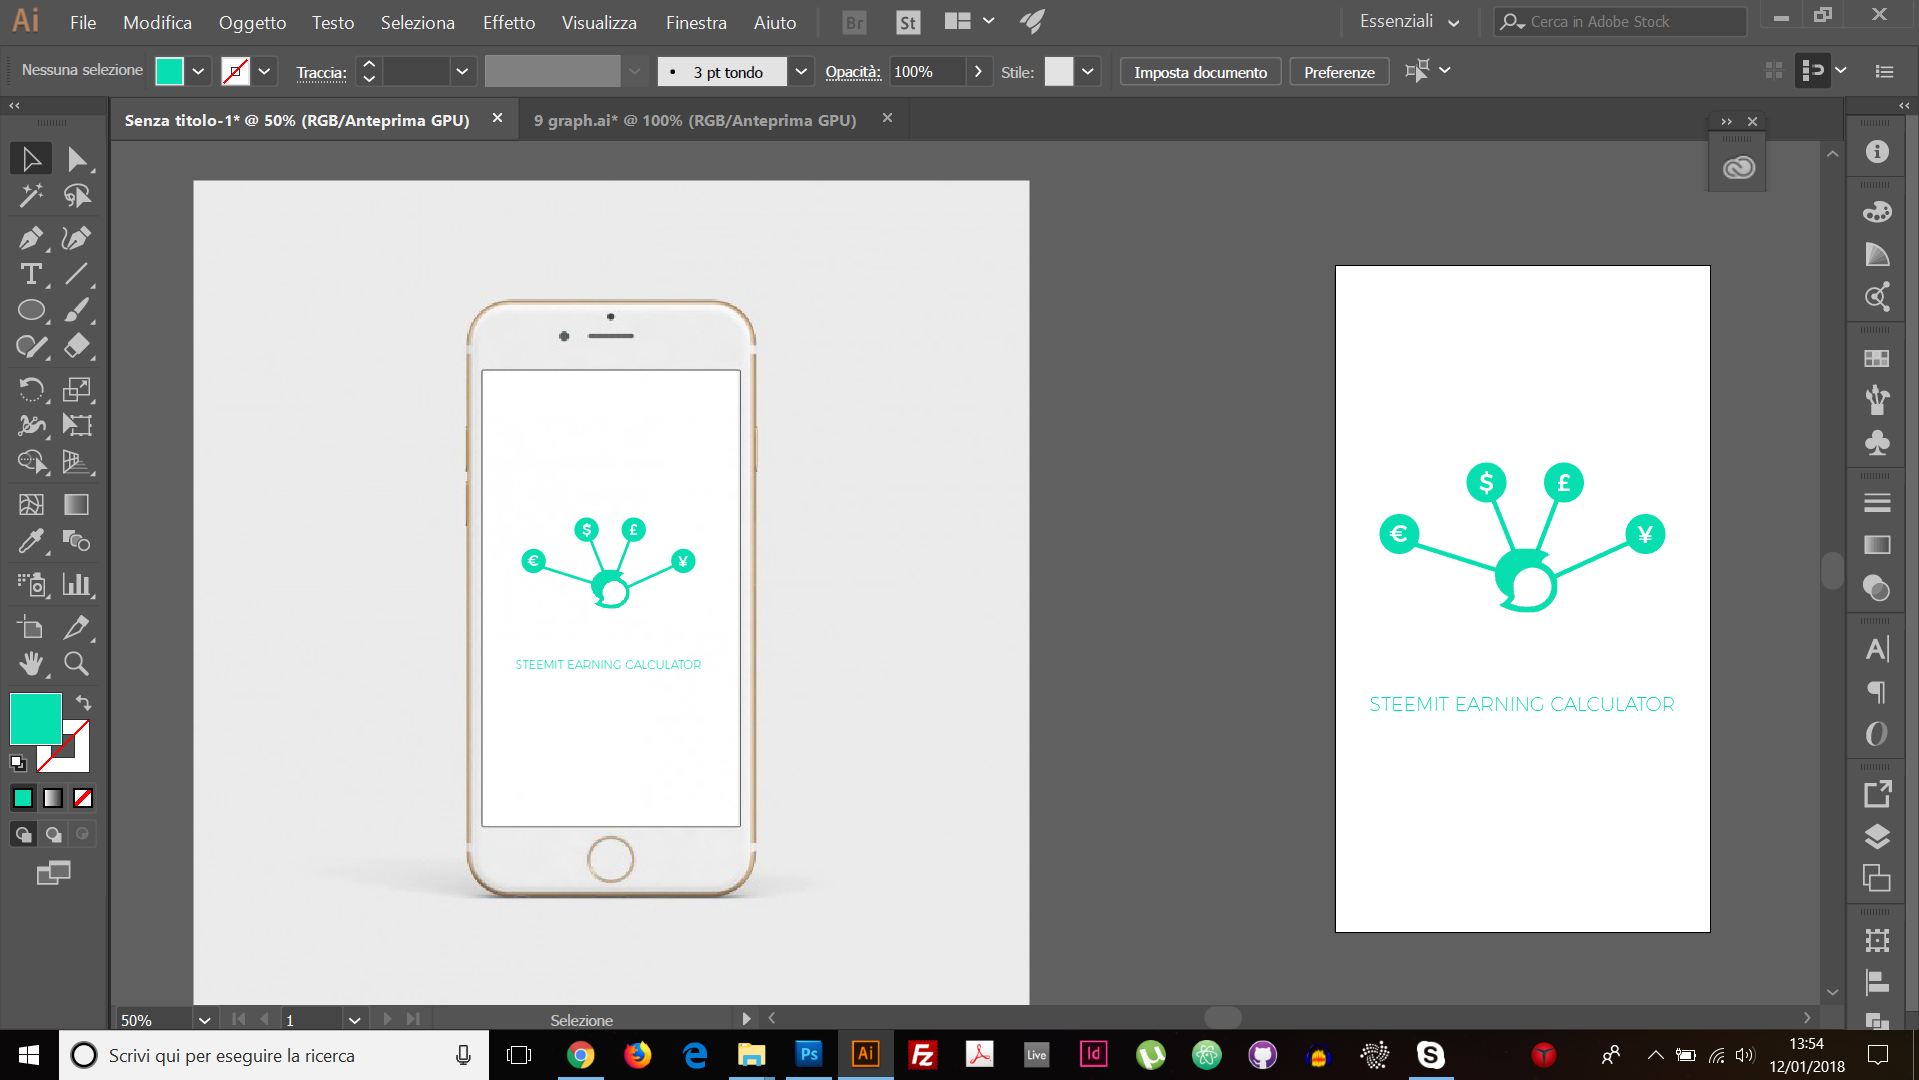Viewport: 1919px width, 1080px height.
Task: Change the screen mode
Action: [x=54, y=873]
